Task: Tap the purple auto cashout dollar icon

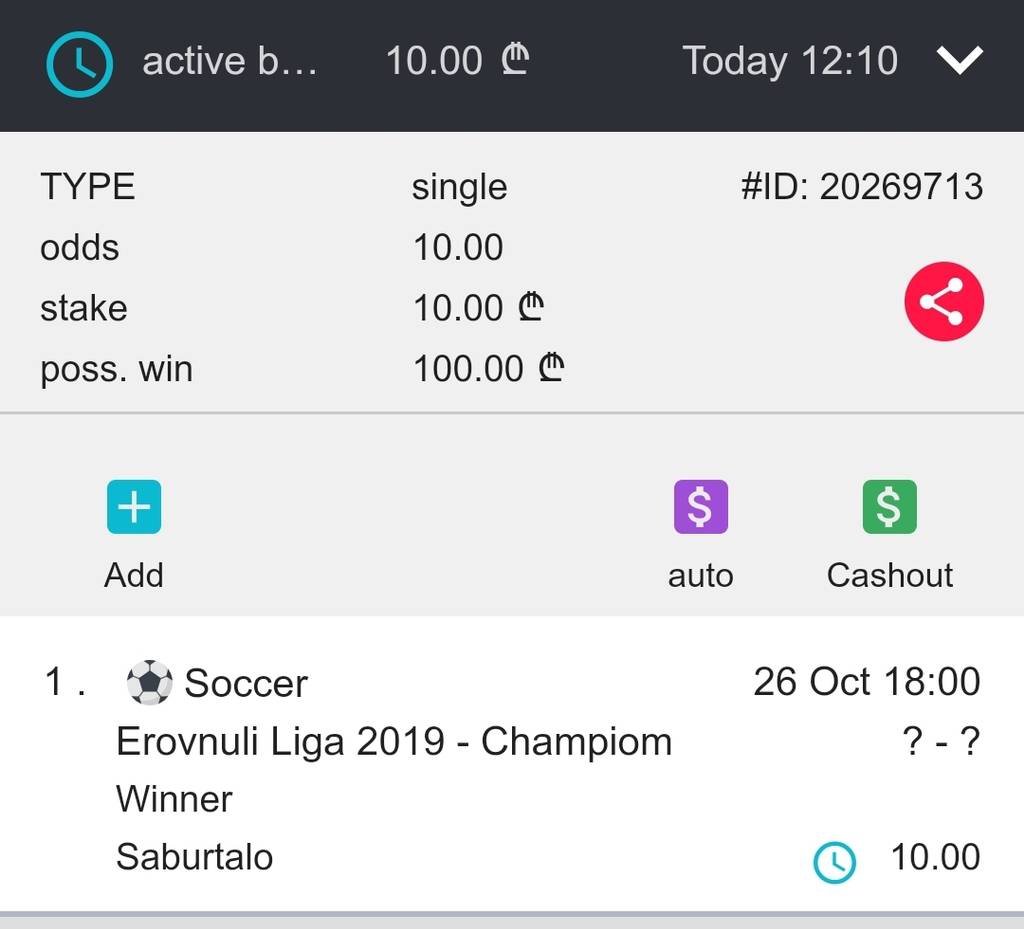Action: 700,507
